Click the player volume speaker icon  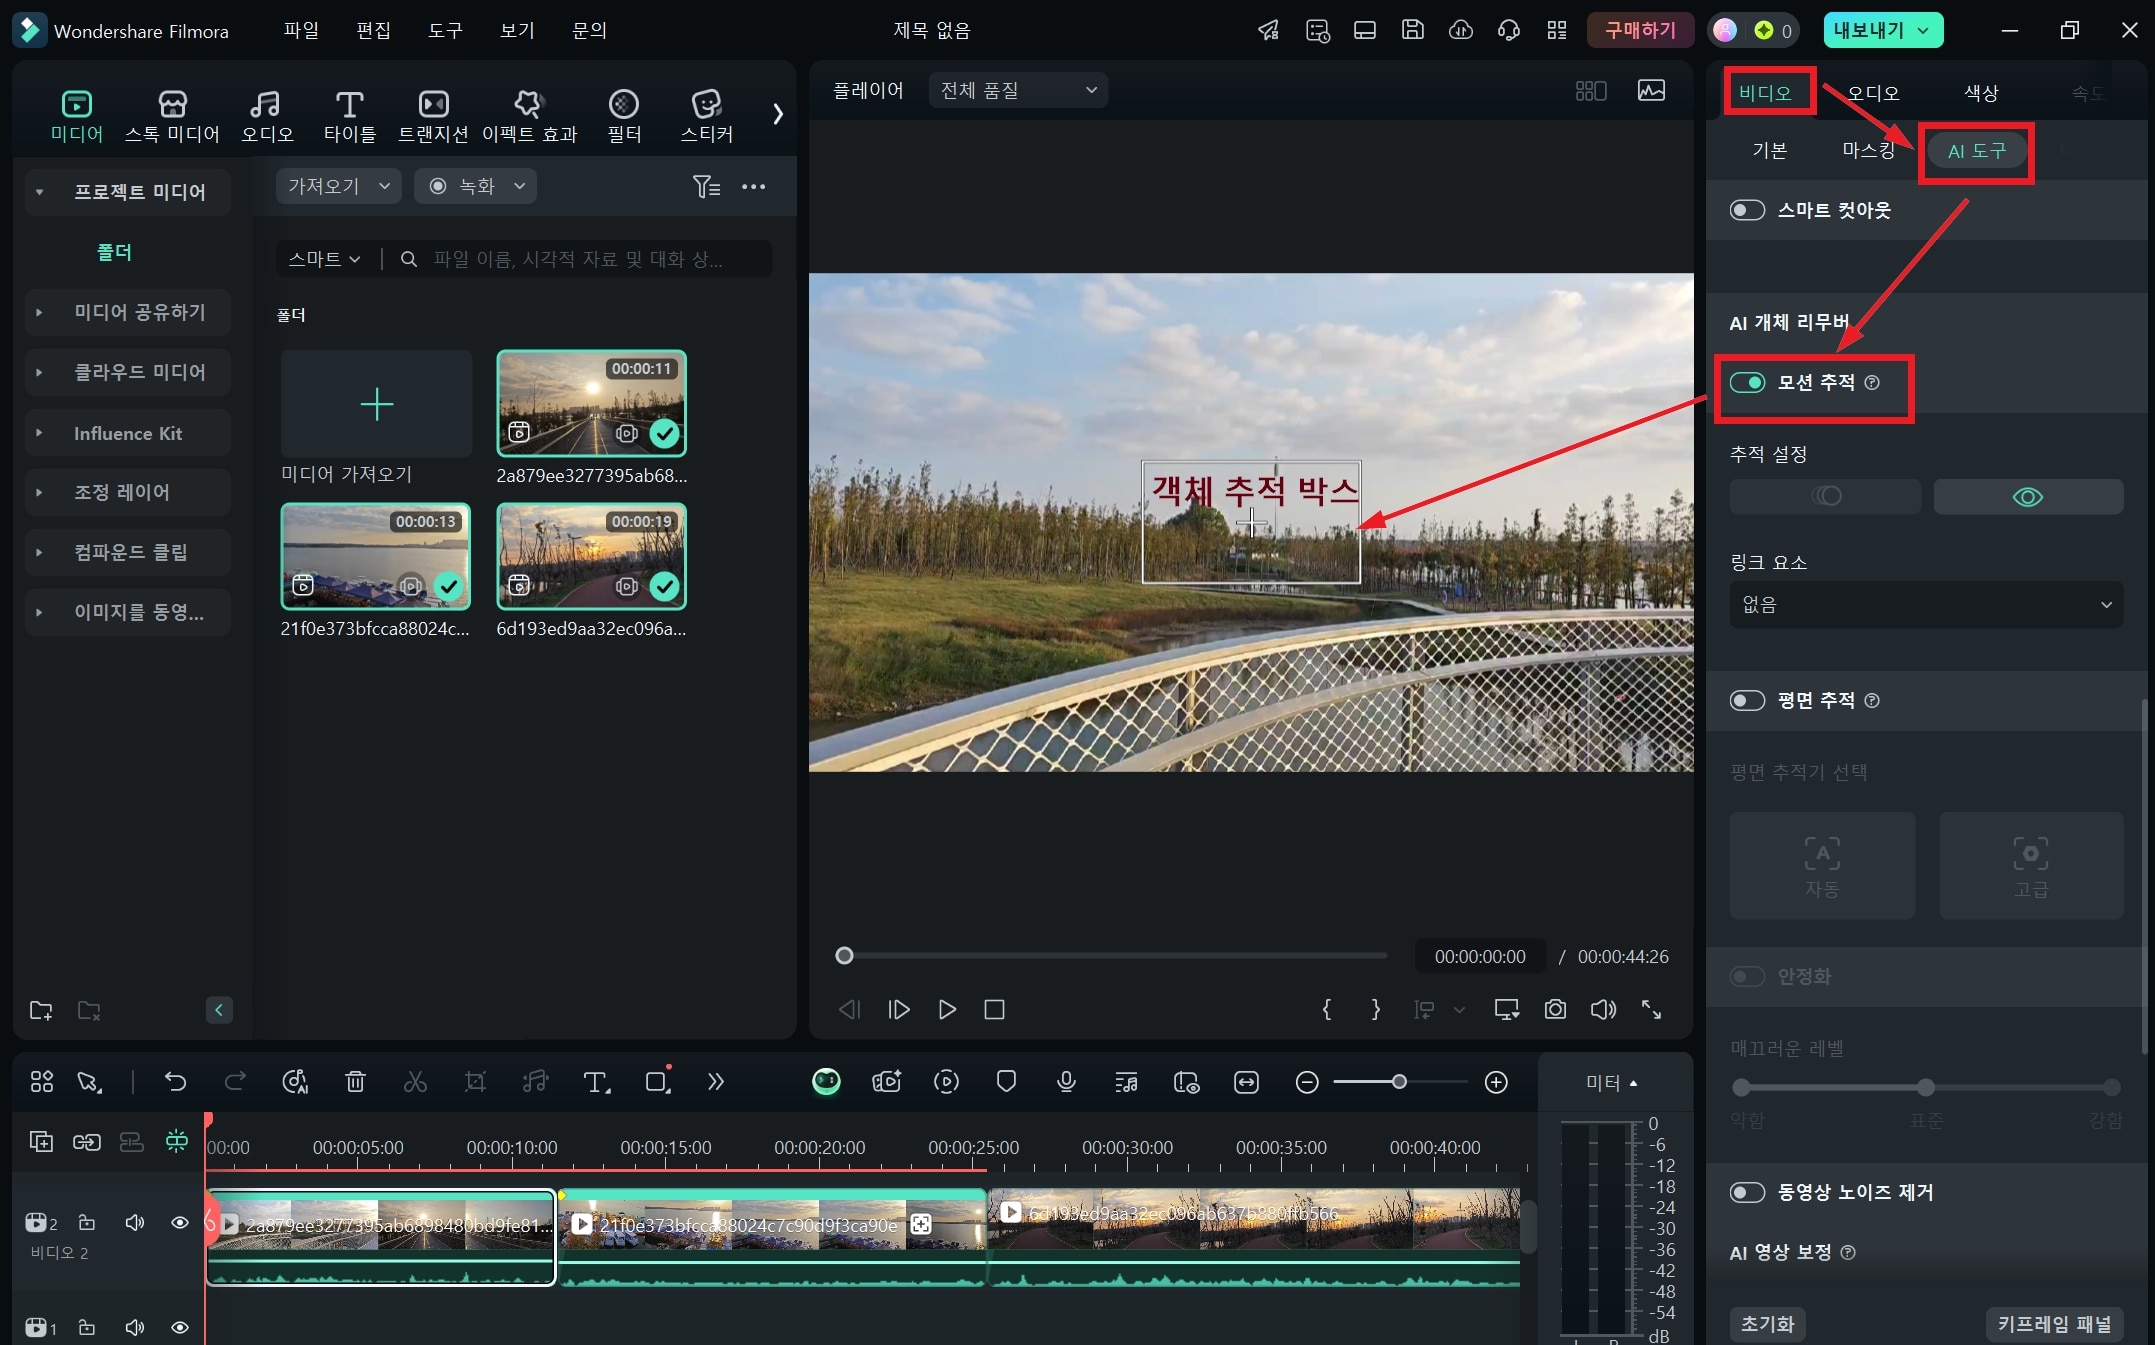pyautogui.click(x=1603, y=1009)
